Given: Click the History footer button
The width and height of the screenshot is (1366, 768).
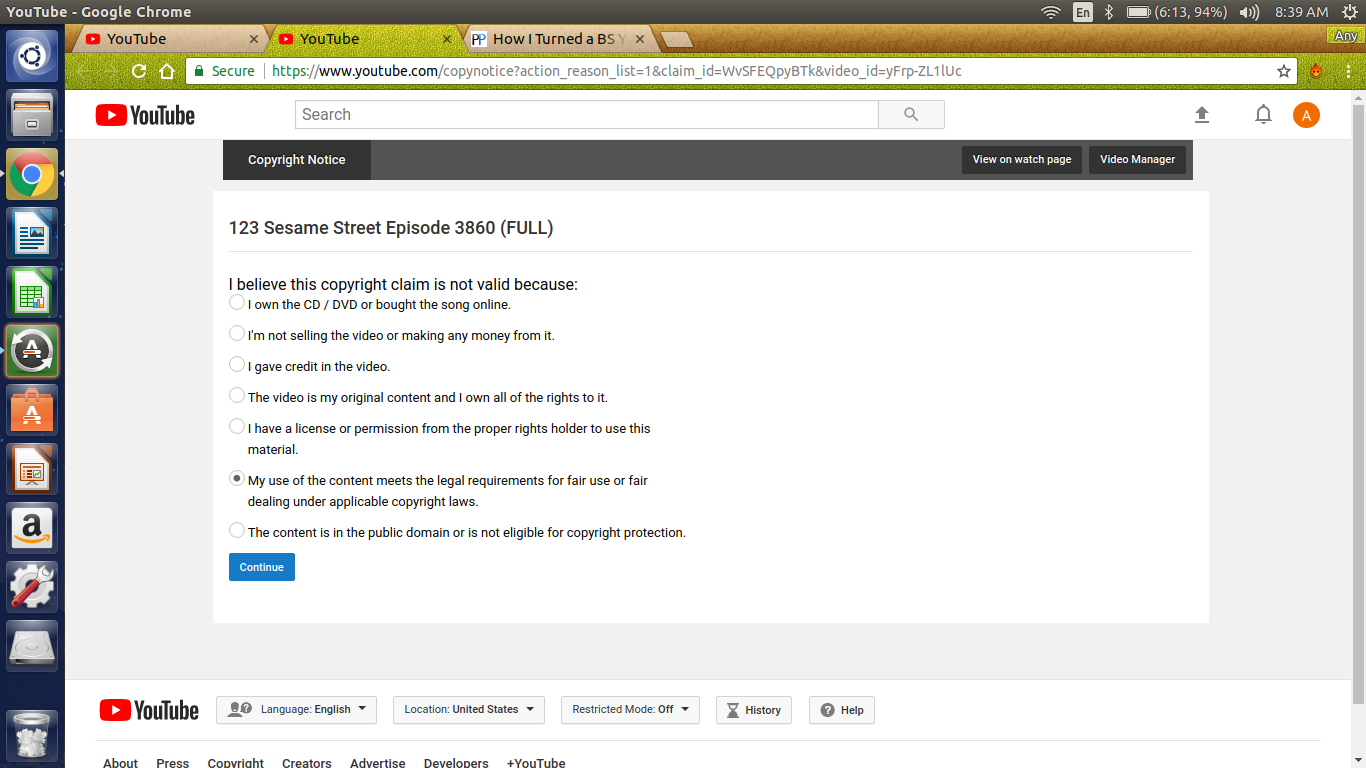Looking at the screenshot, I should 754,710.
